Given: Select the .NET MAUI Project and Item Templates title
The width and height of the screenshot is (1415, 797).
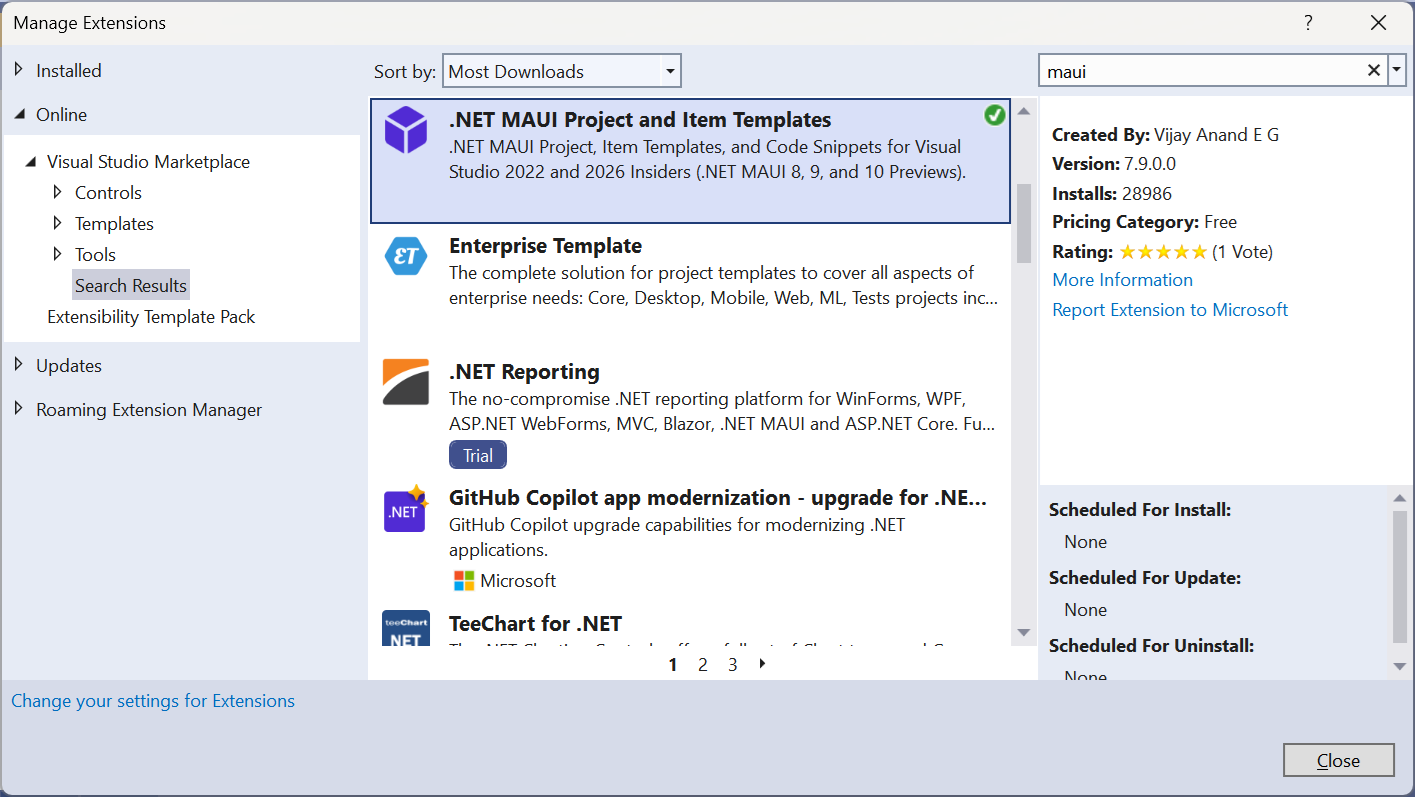Looking at the screenshot, I should coord(640,120).
